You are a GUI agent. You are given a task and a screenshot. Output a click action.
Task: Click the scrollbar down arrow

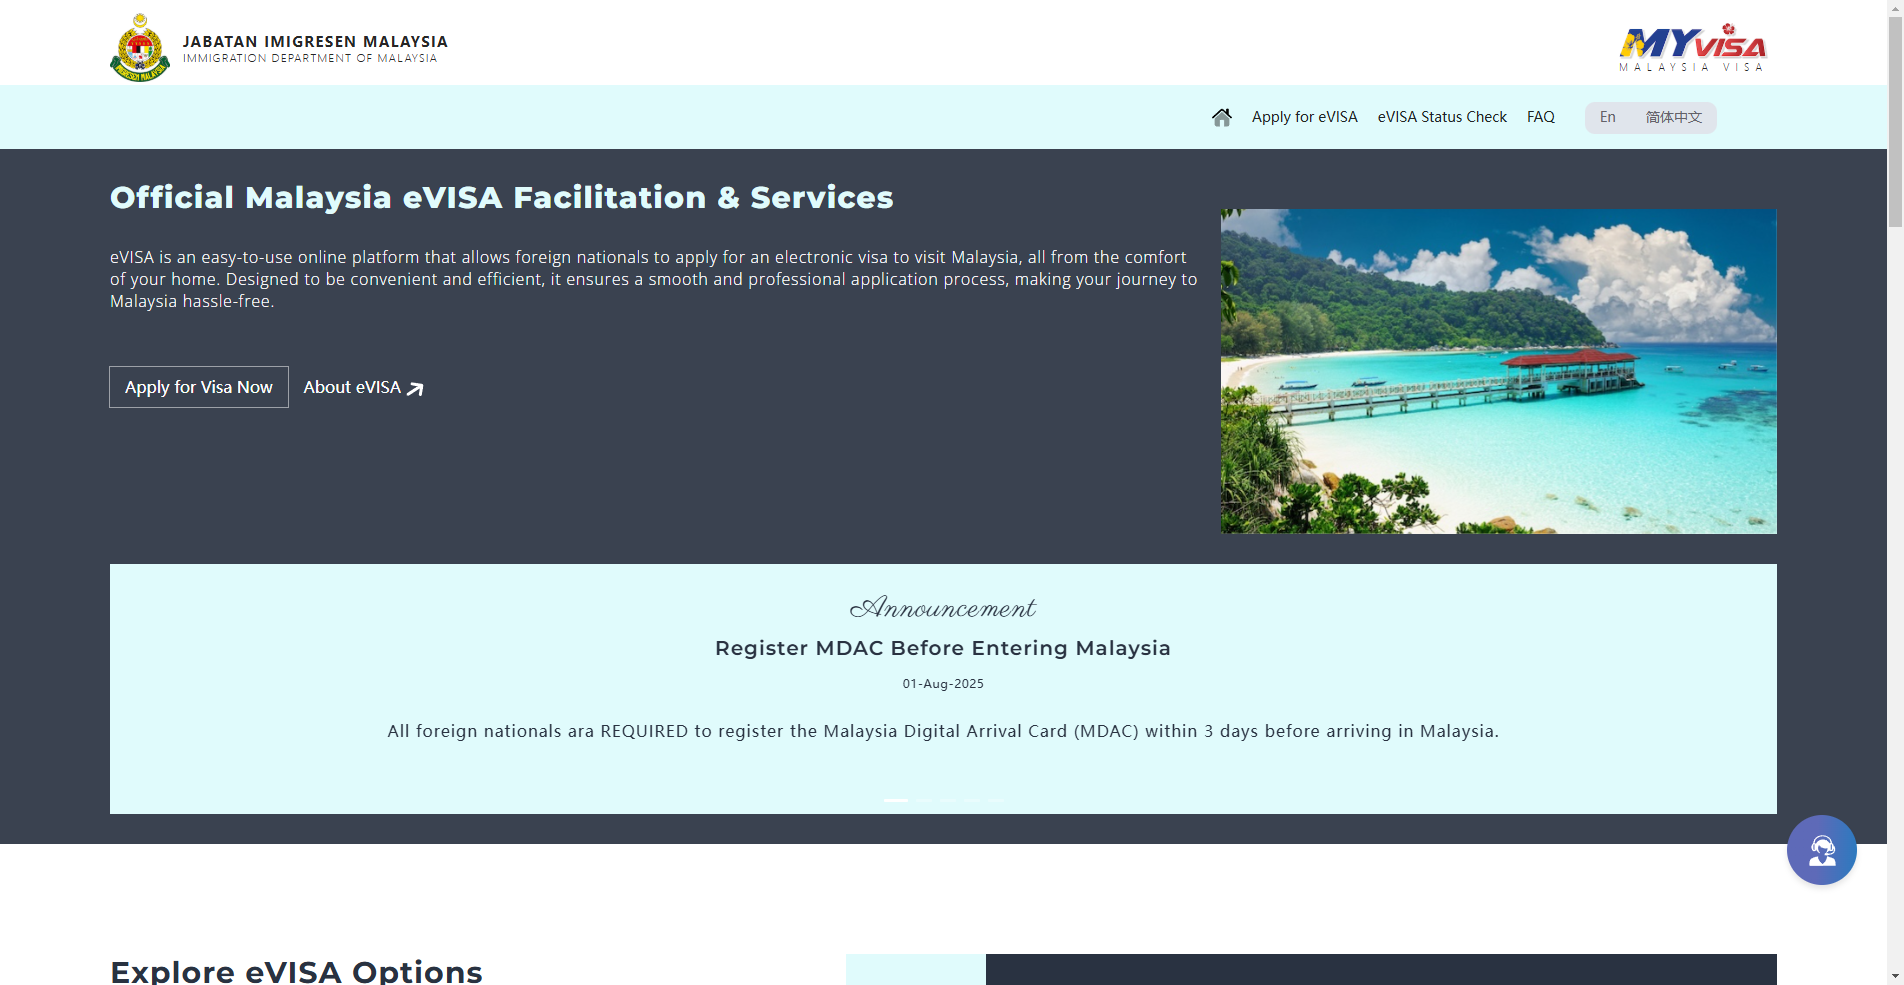(1895, 976)
